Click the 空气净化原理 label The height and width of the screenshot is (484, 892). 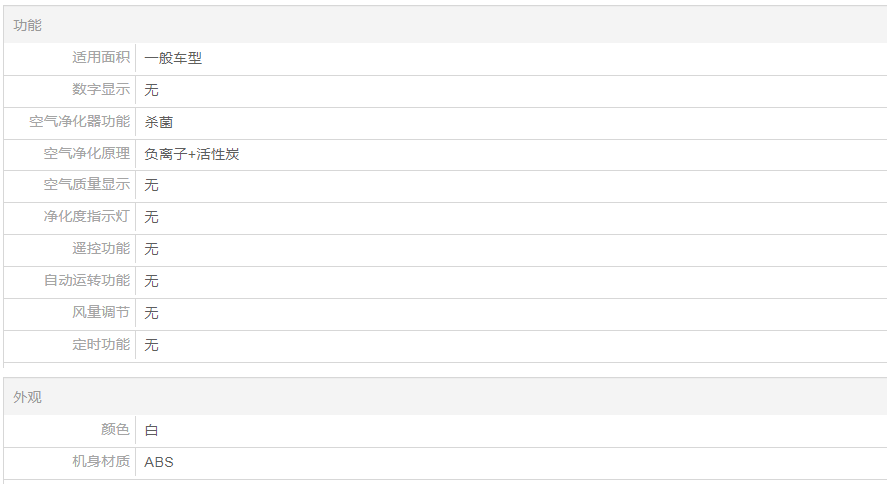point(87,154)
